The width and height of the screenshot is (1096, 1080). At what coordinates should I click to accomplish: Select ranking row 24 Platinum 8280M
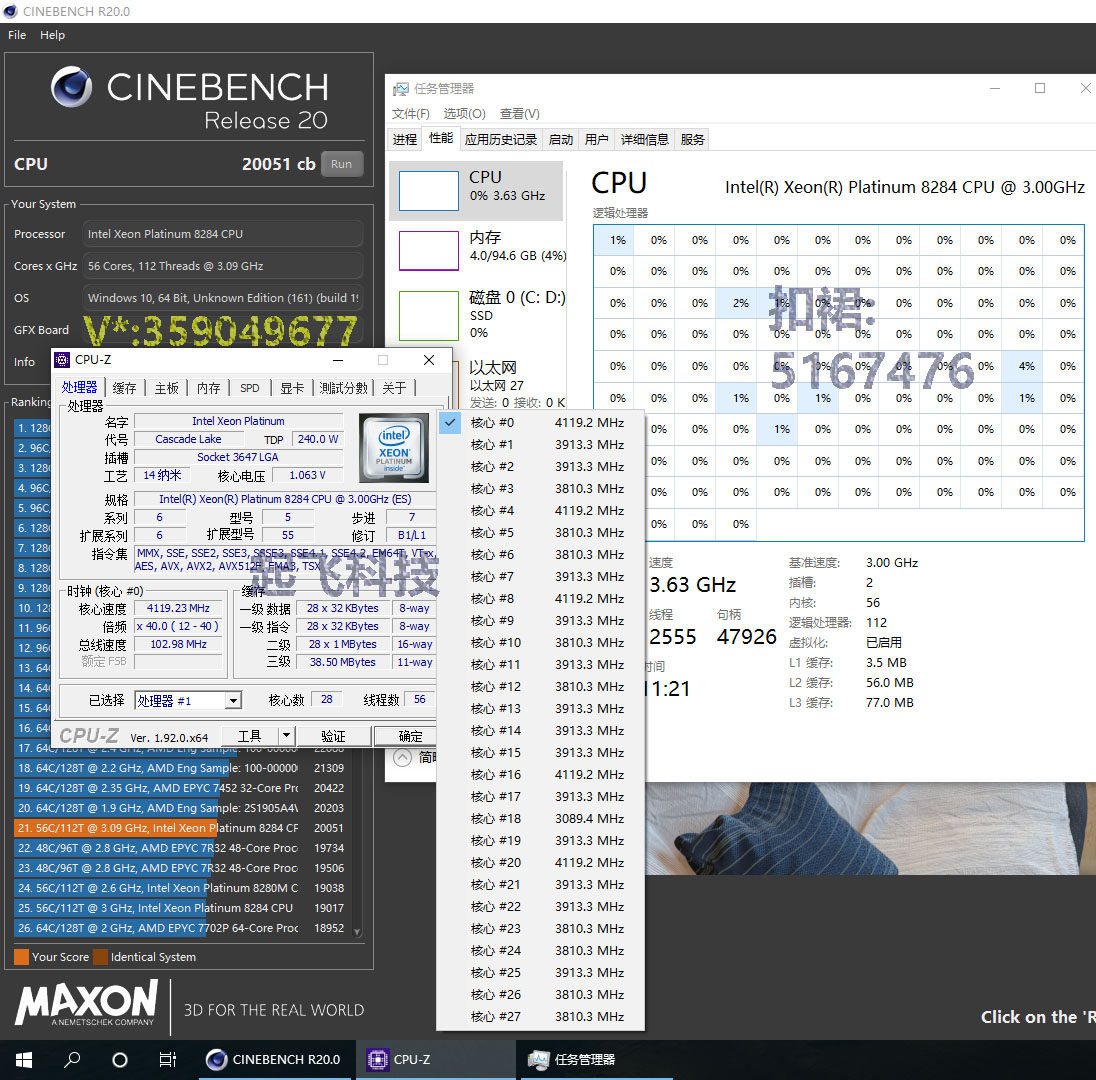(181, 888)
